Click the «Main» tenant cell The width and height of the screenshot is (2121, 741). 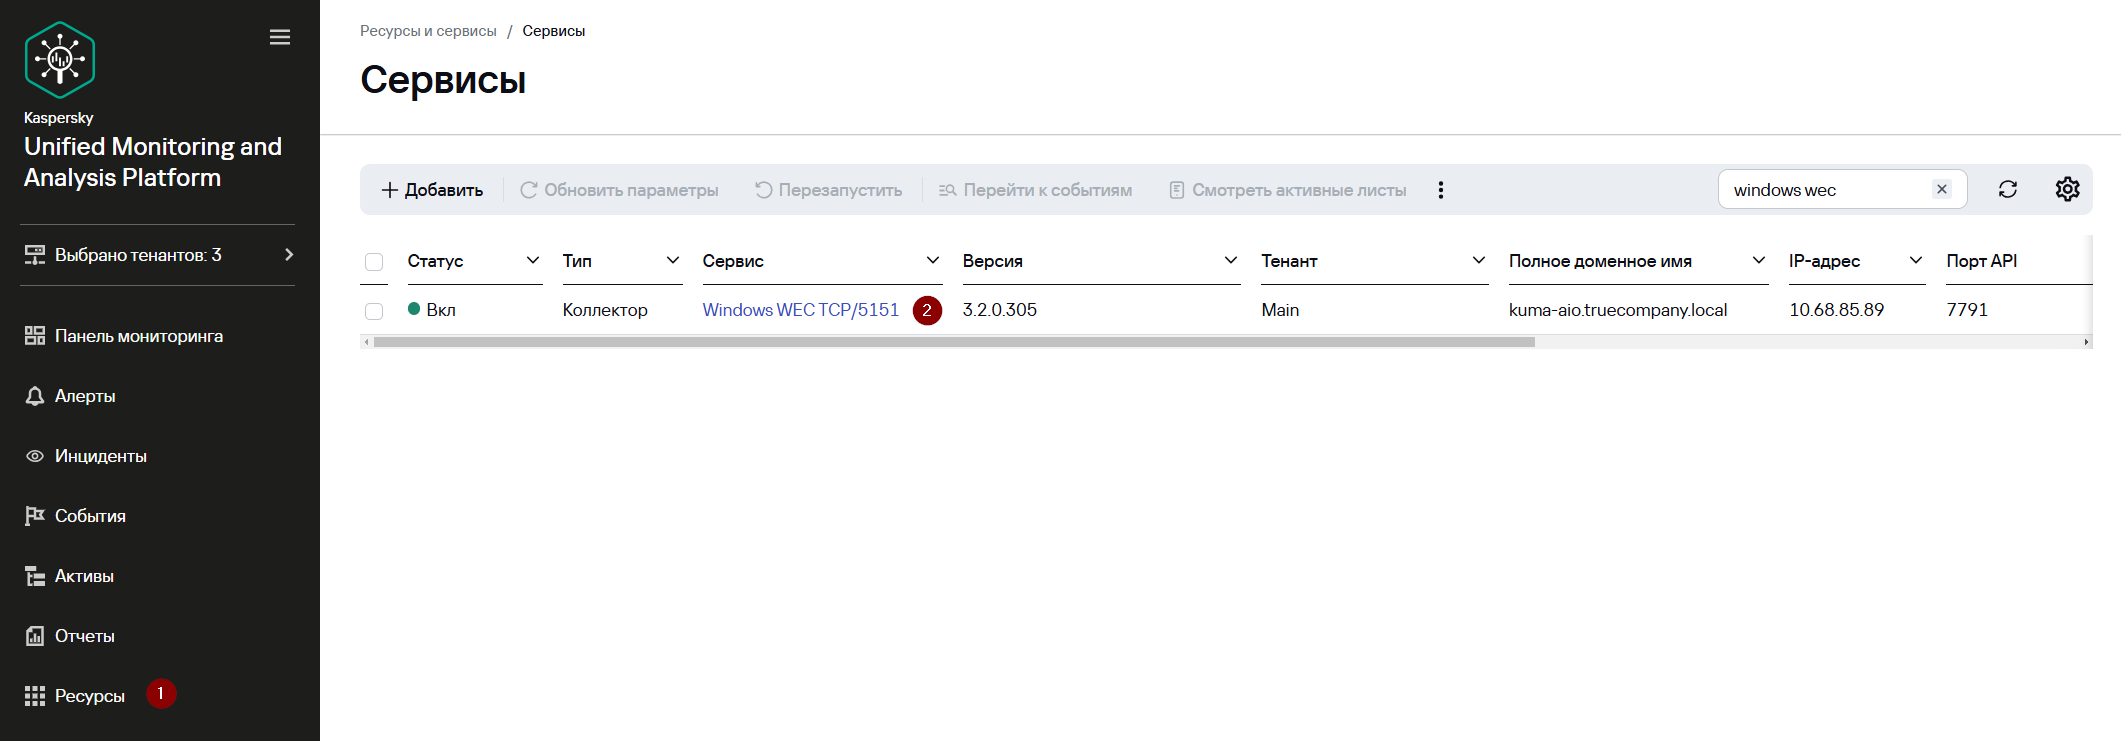coord(1280,310)
